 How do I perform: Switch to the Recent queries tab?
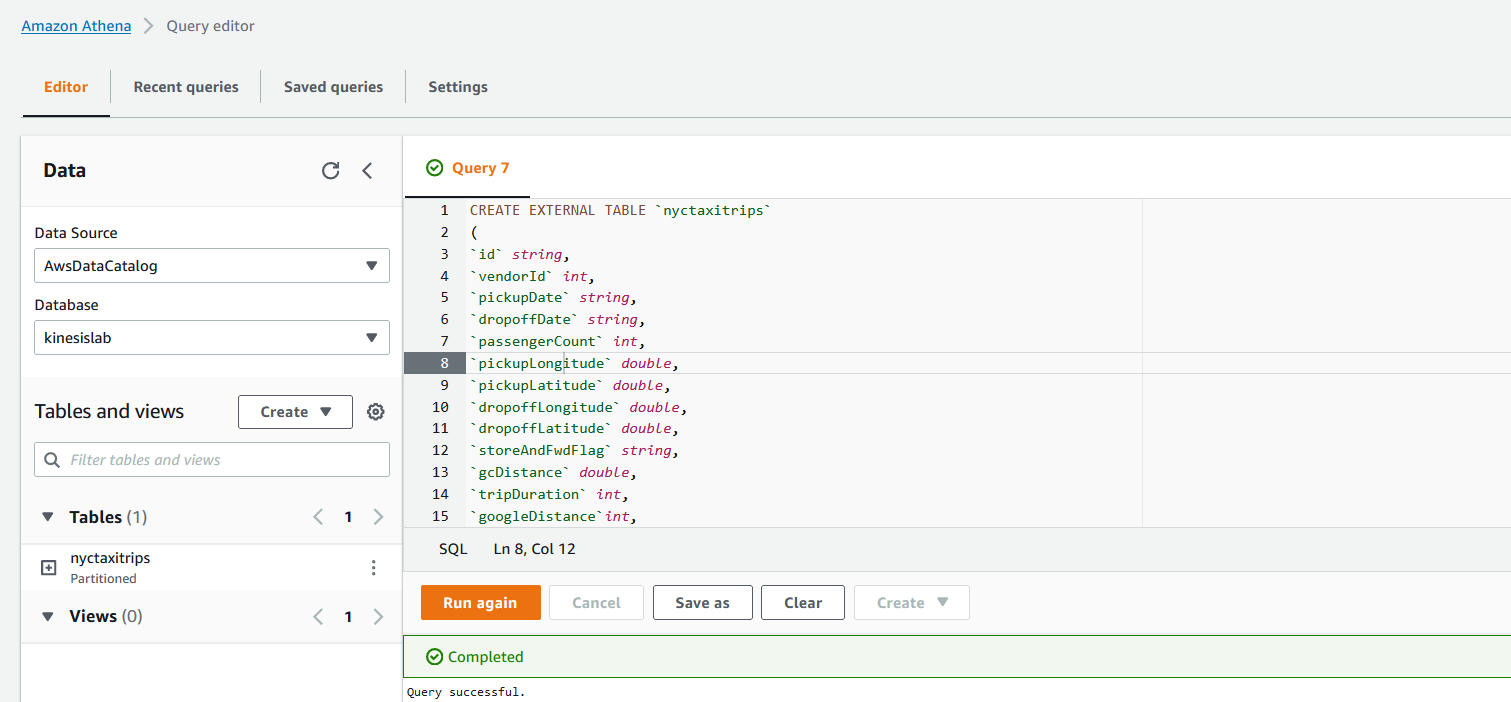(x=186, y=87)
